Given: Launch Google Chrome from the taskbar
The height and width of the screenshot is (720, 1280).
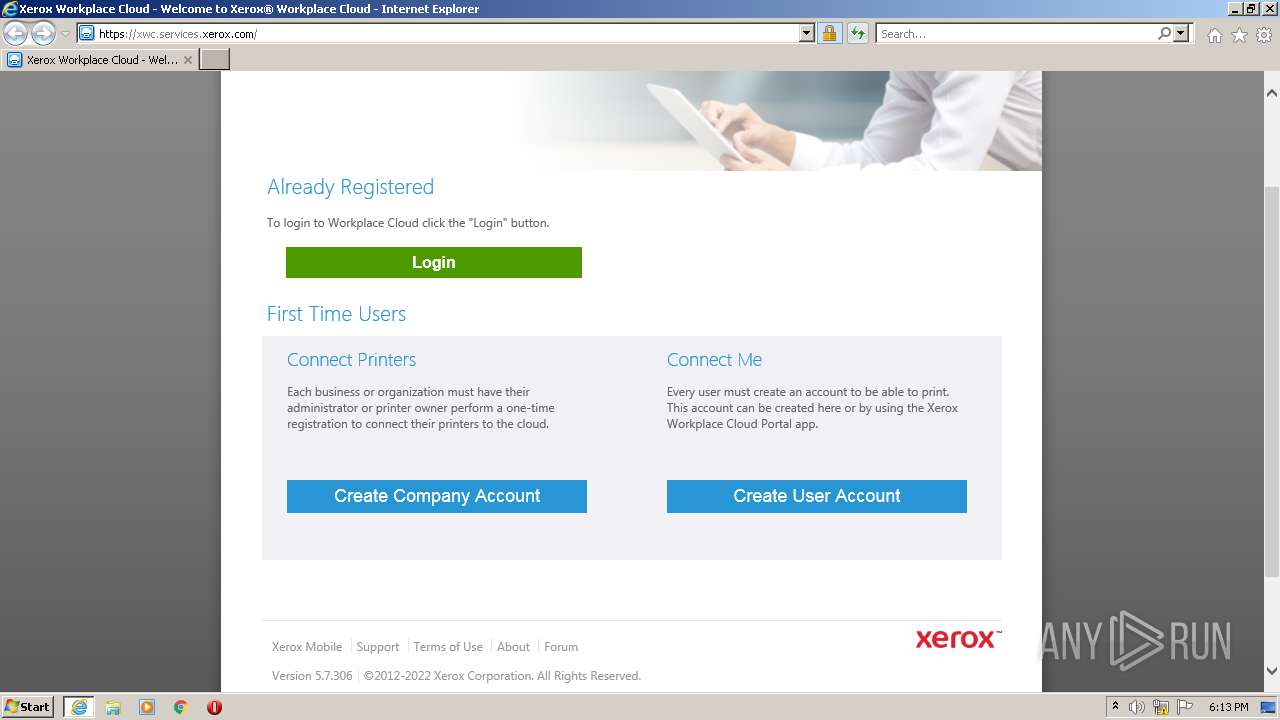Looking at the screenshot, I should click(x=181, y=707).
